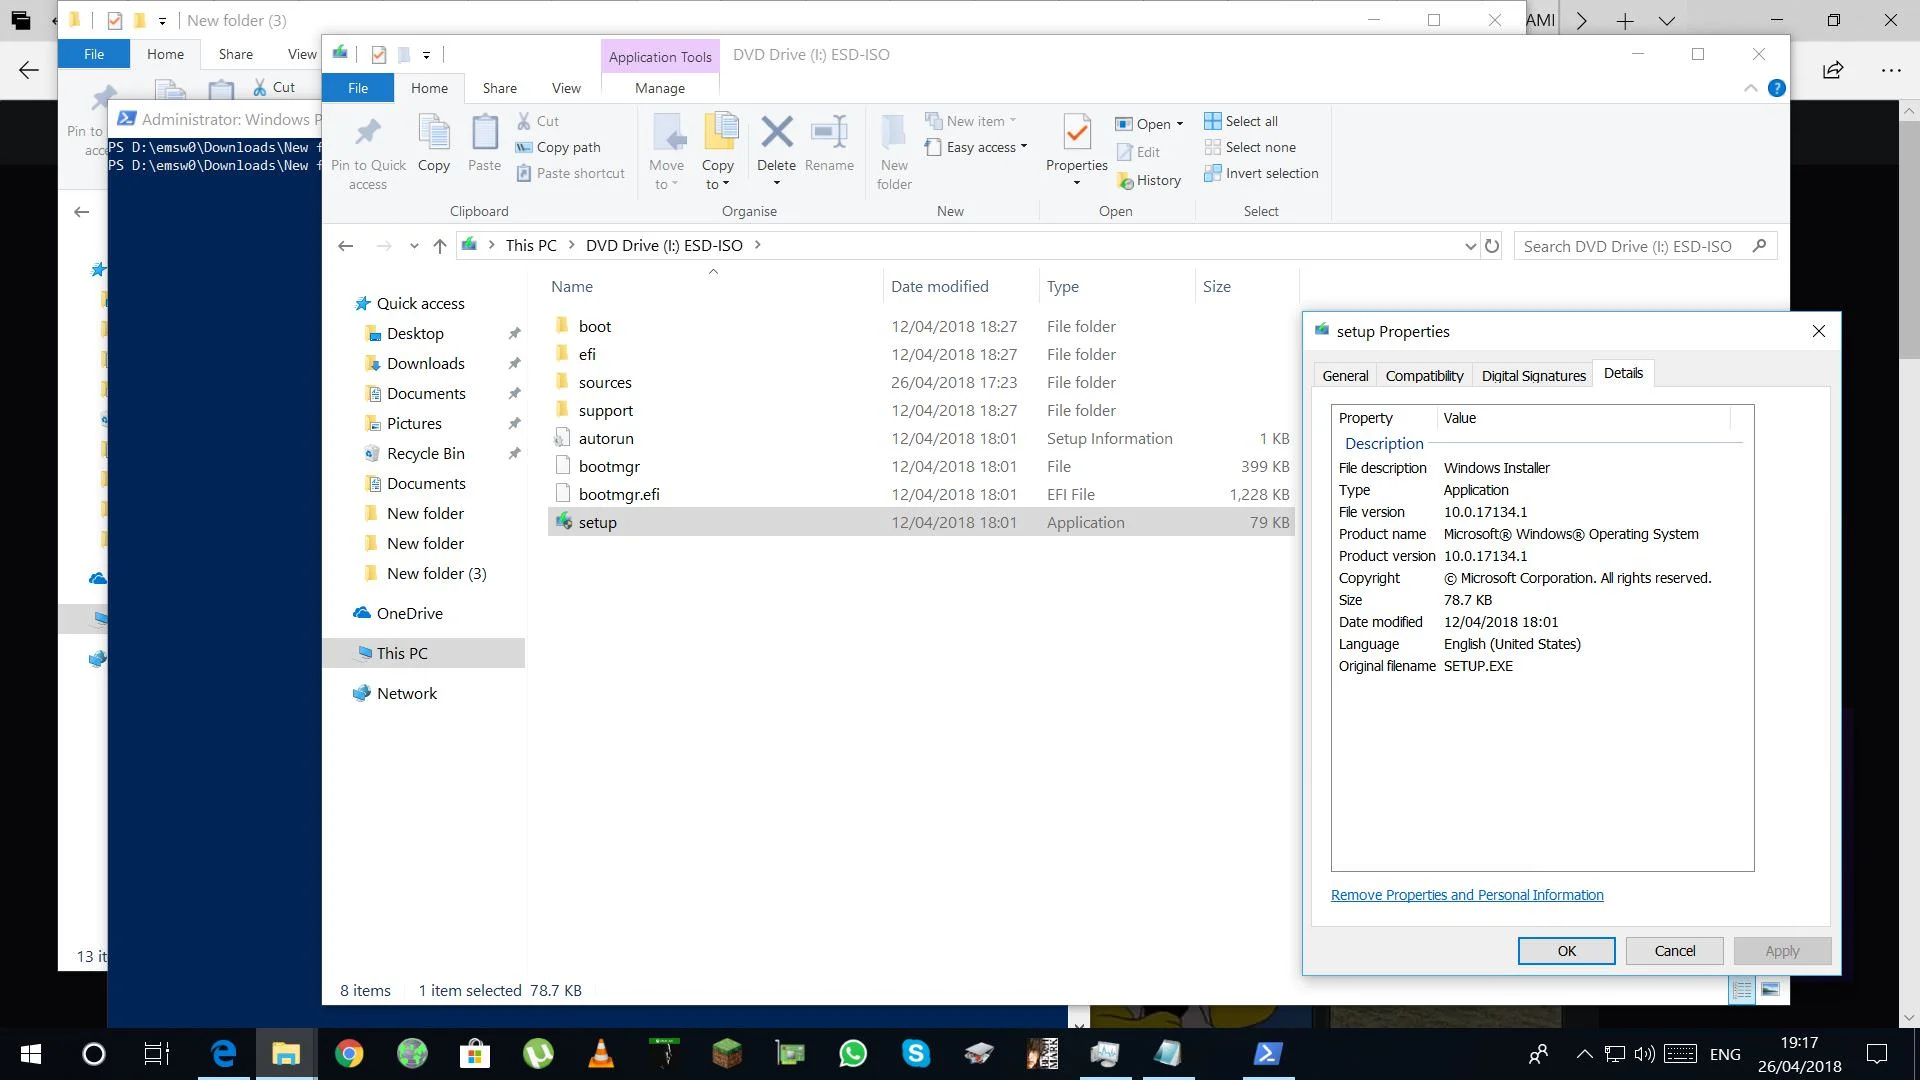Select Downloads in Quick access

tap(425, 363)
